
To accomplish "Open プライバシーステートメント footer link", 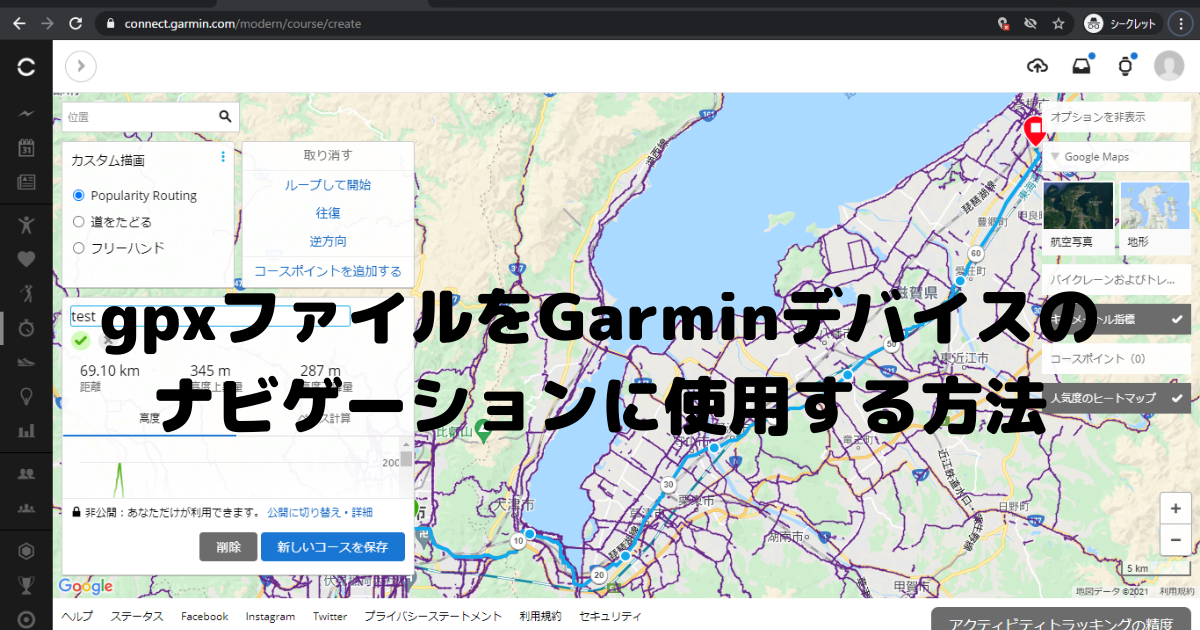I will [433, 616].
